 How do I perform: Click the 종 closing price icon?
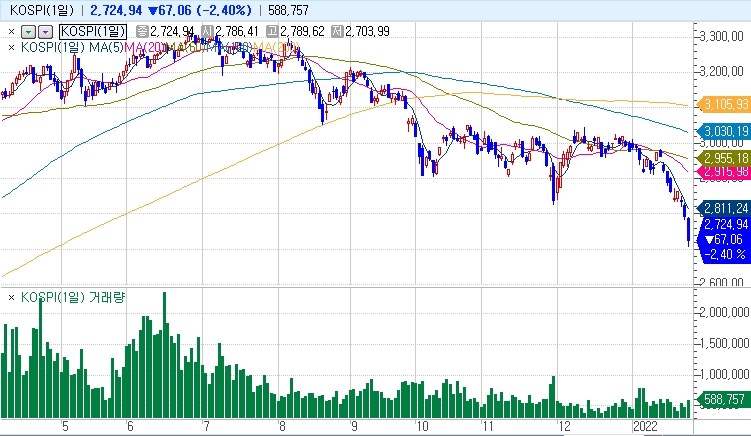(x=143, y=32)
